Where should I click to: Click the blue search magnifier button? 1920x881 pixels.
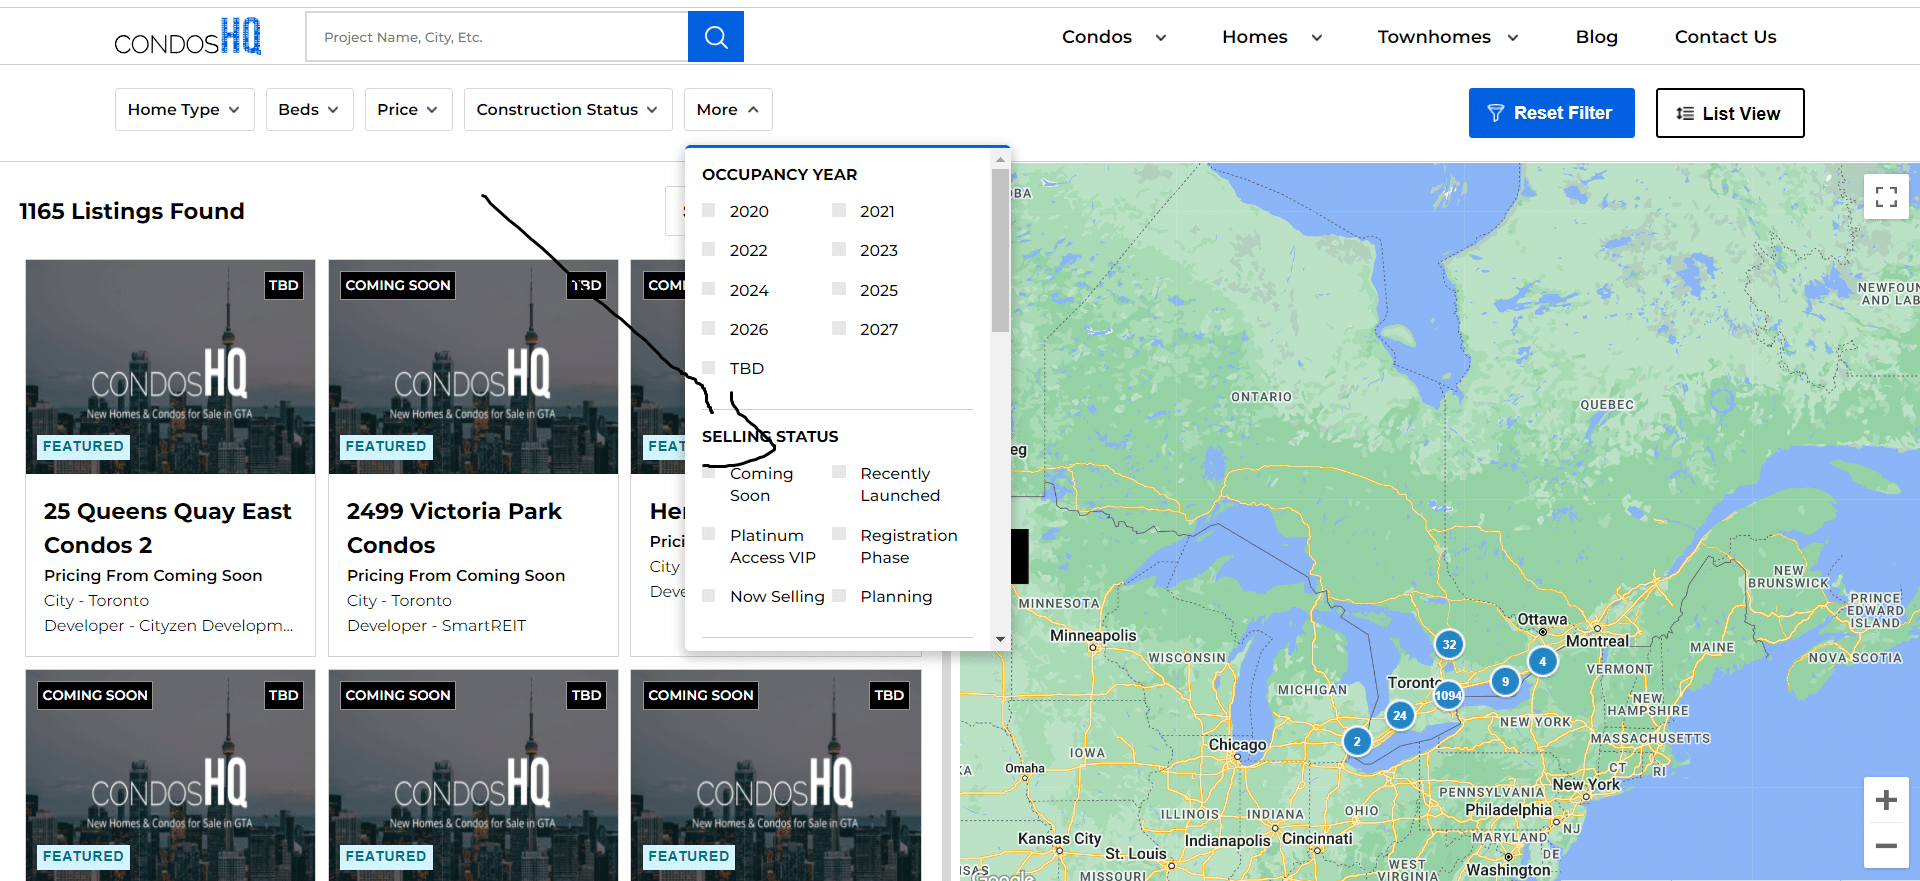click(x=715, y=37)
